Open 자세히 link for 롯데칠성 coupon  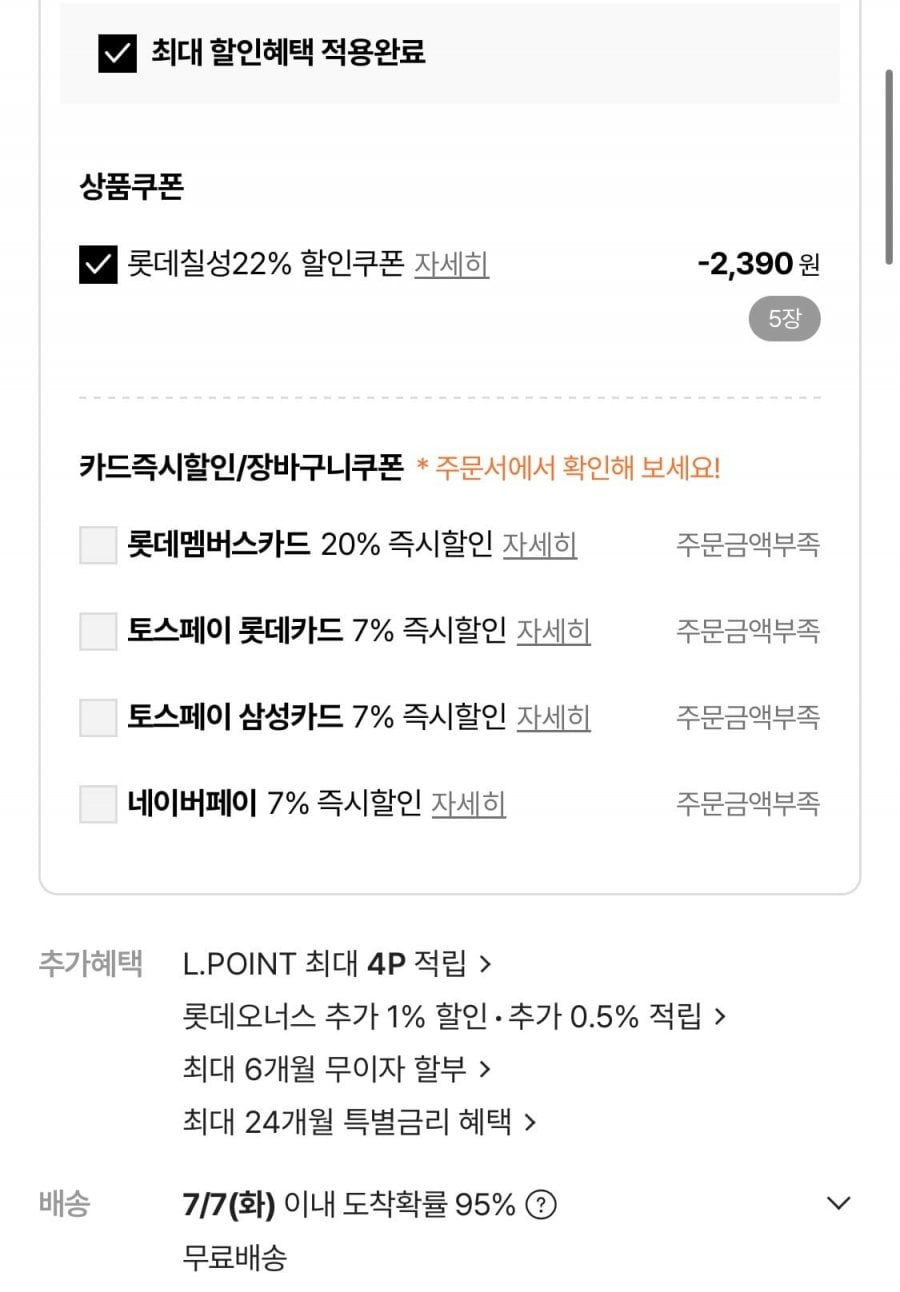pyautogui.click(x=452, y=265)
